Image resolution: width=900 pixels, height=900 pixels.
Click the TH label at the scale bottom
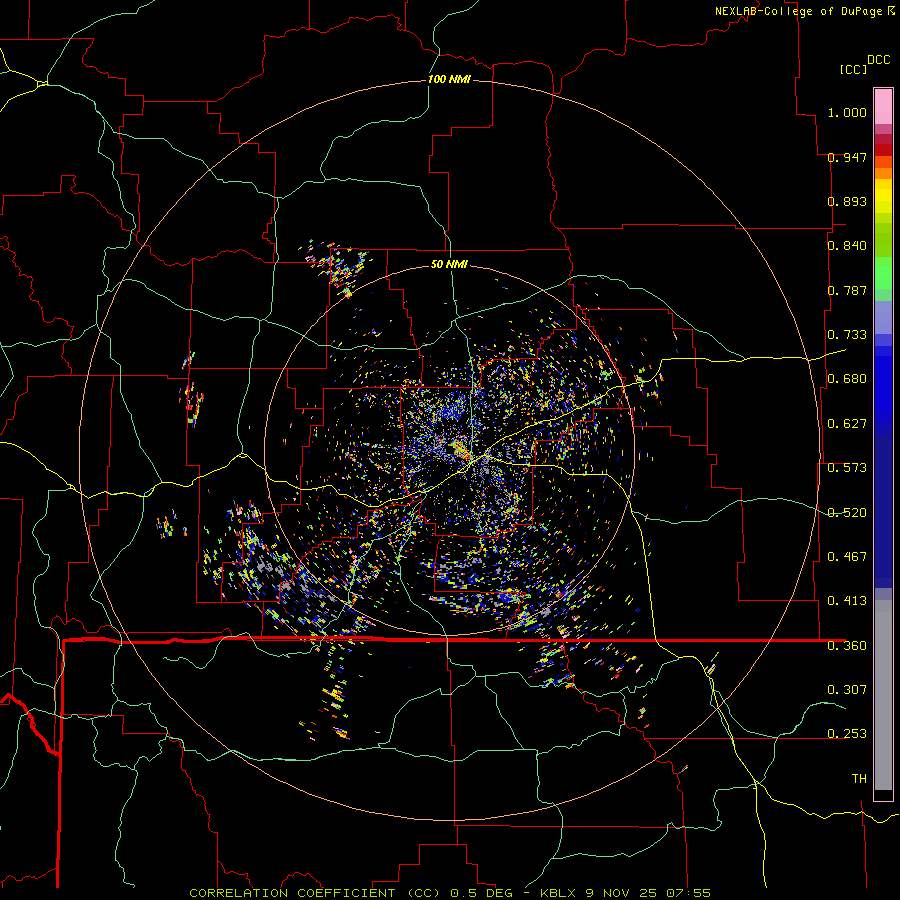coord(859,779)
